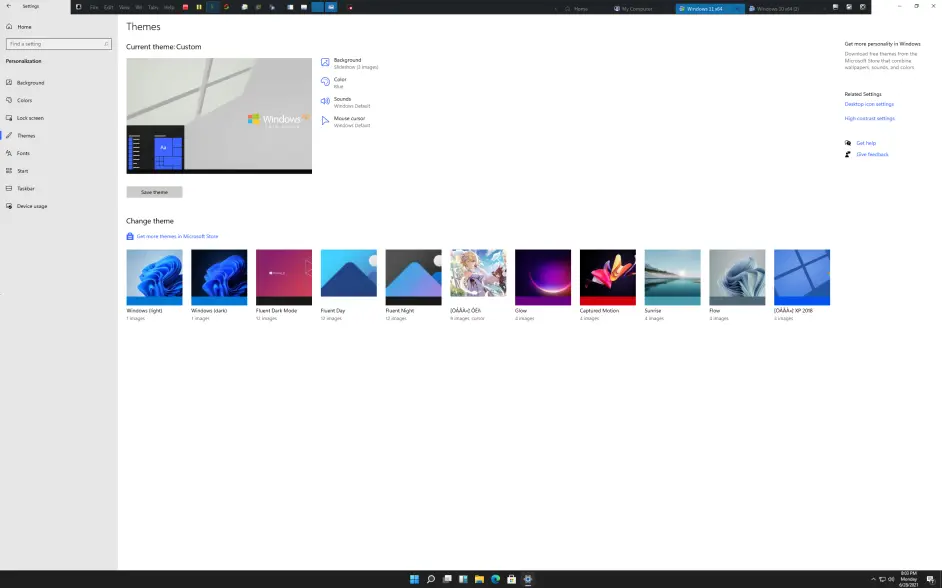
Task: Click the Windows Start button on taskbar
Action: click(x=415, y=579)
